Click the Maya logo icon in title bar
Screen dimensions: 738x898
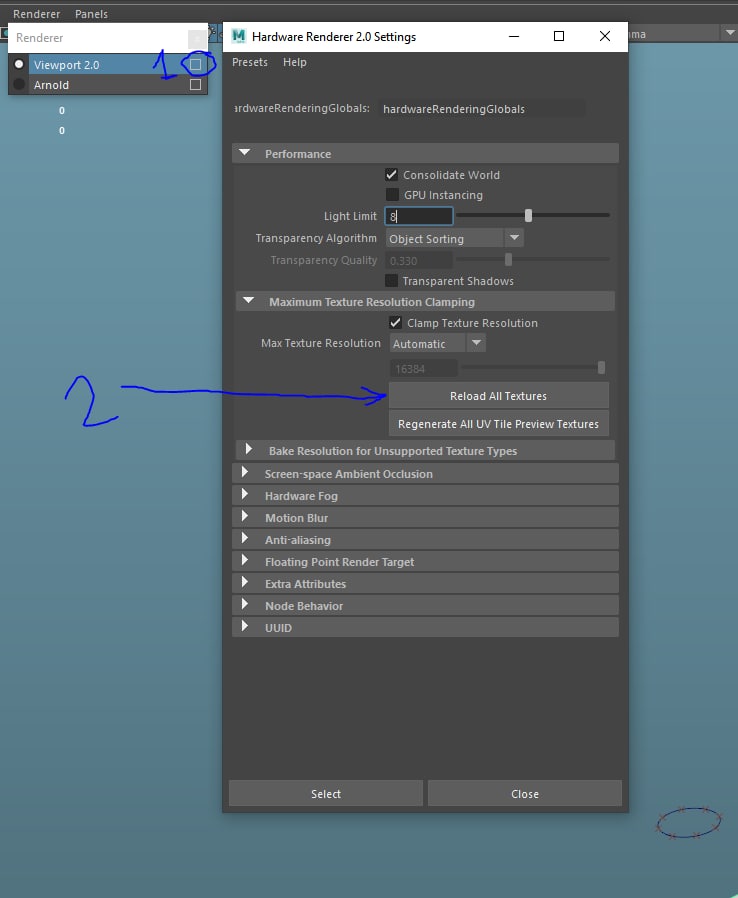(238, 36)
